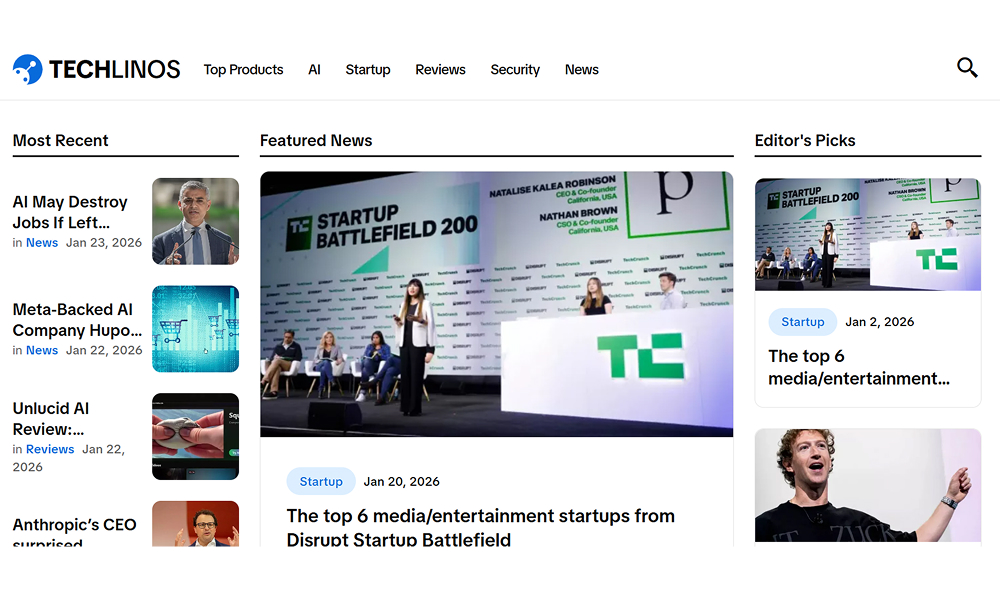Open the Top Products menu

tap(243, 70)
